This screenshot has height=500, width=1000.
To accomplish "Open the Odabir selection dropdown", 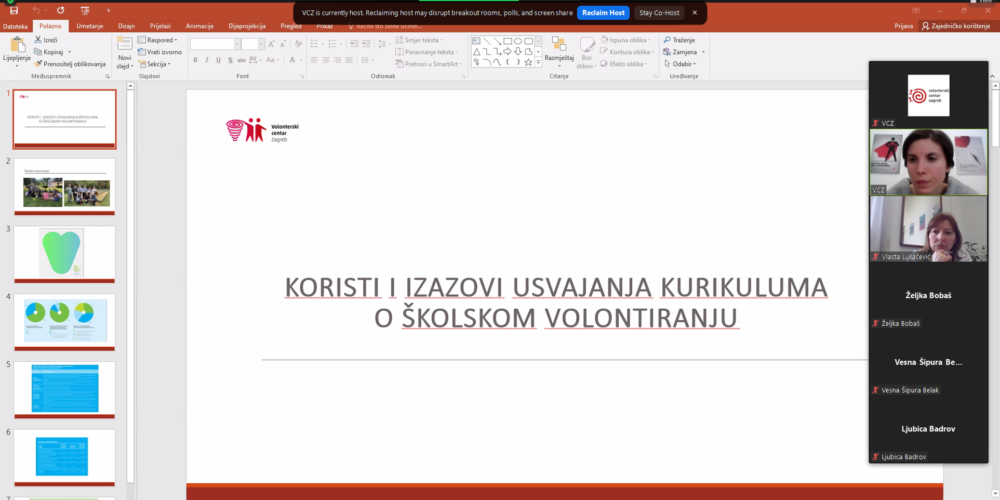I will click(x=685, y=63).
